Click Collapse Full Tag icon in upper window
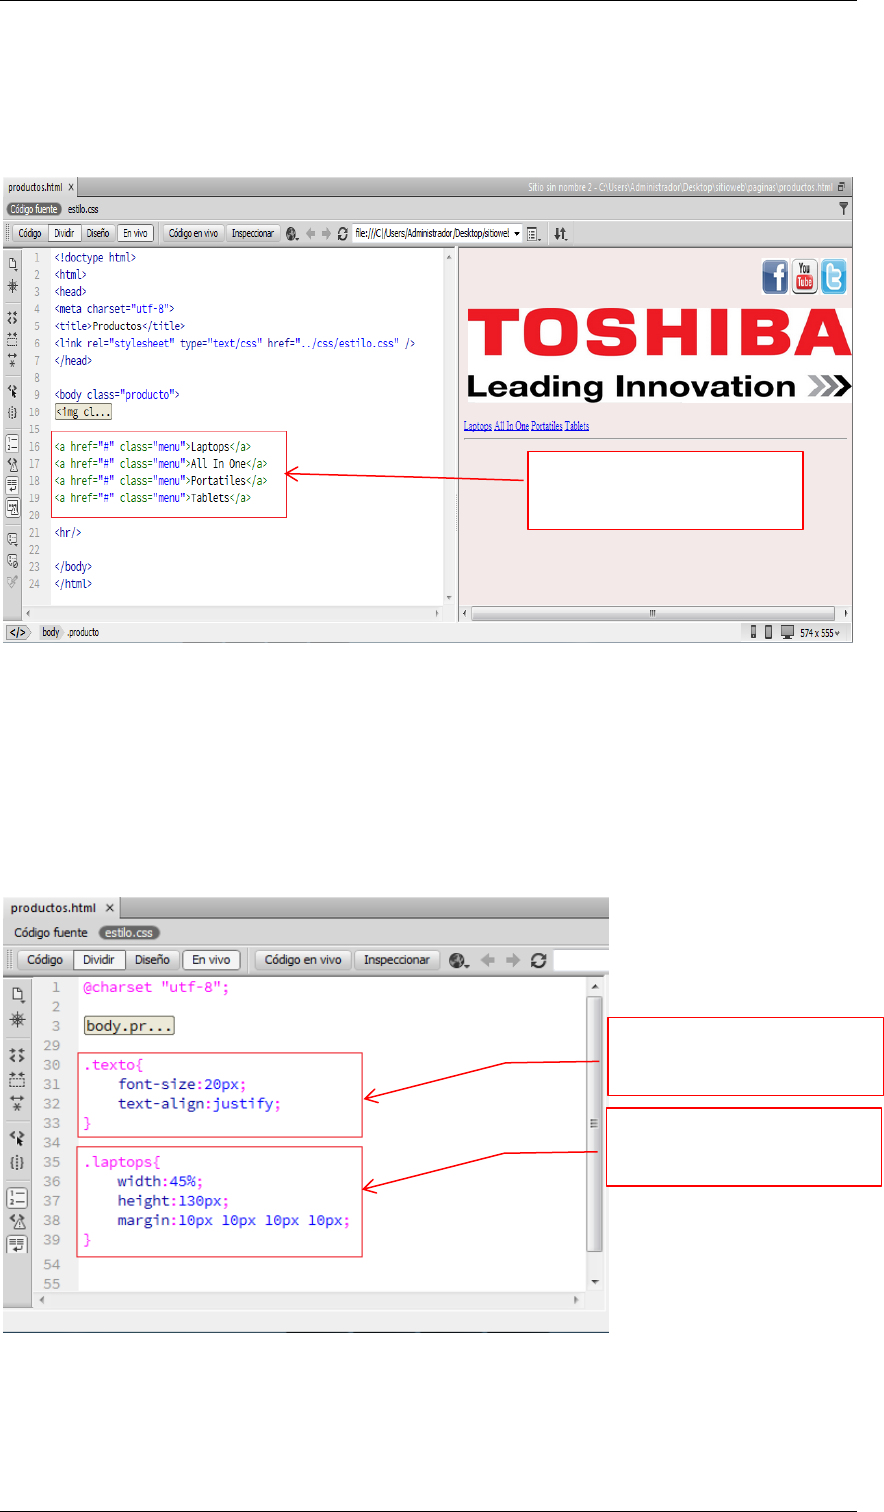The height and width of the screenshot is (1512, 884). (13, 317)
